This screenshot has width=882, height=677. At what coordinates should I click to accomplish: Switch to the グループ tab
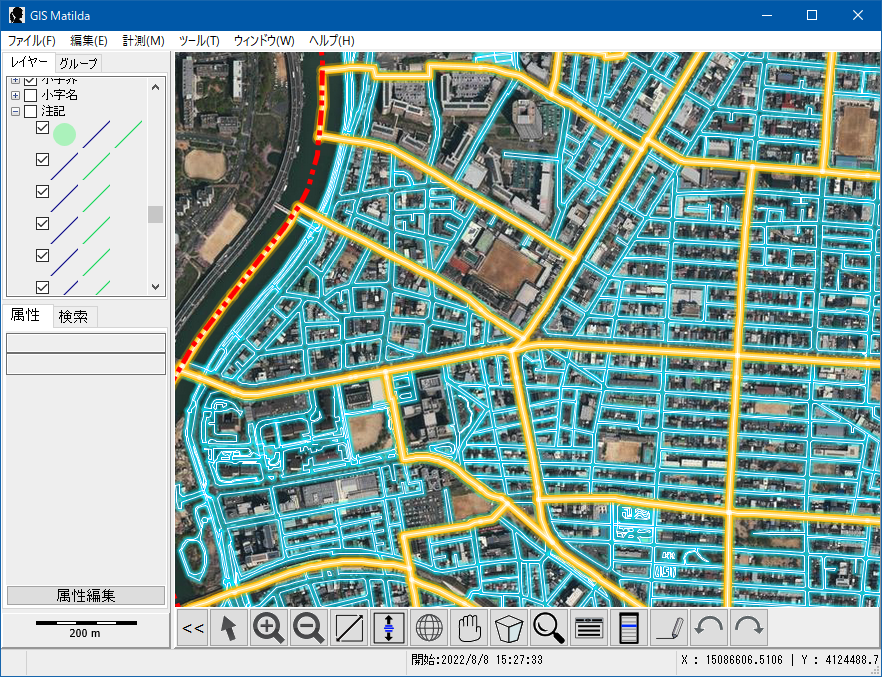78,64
